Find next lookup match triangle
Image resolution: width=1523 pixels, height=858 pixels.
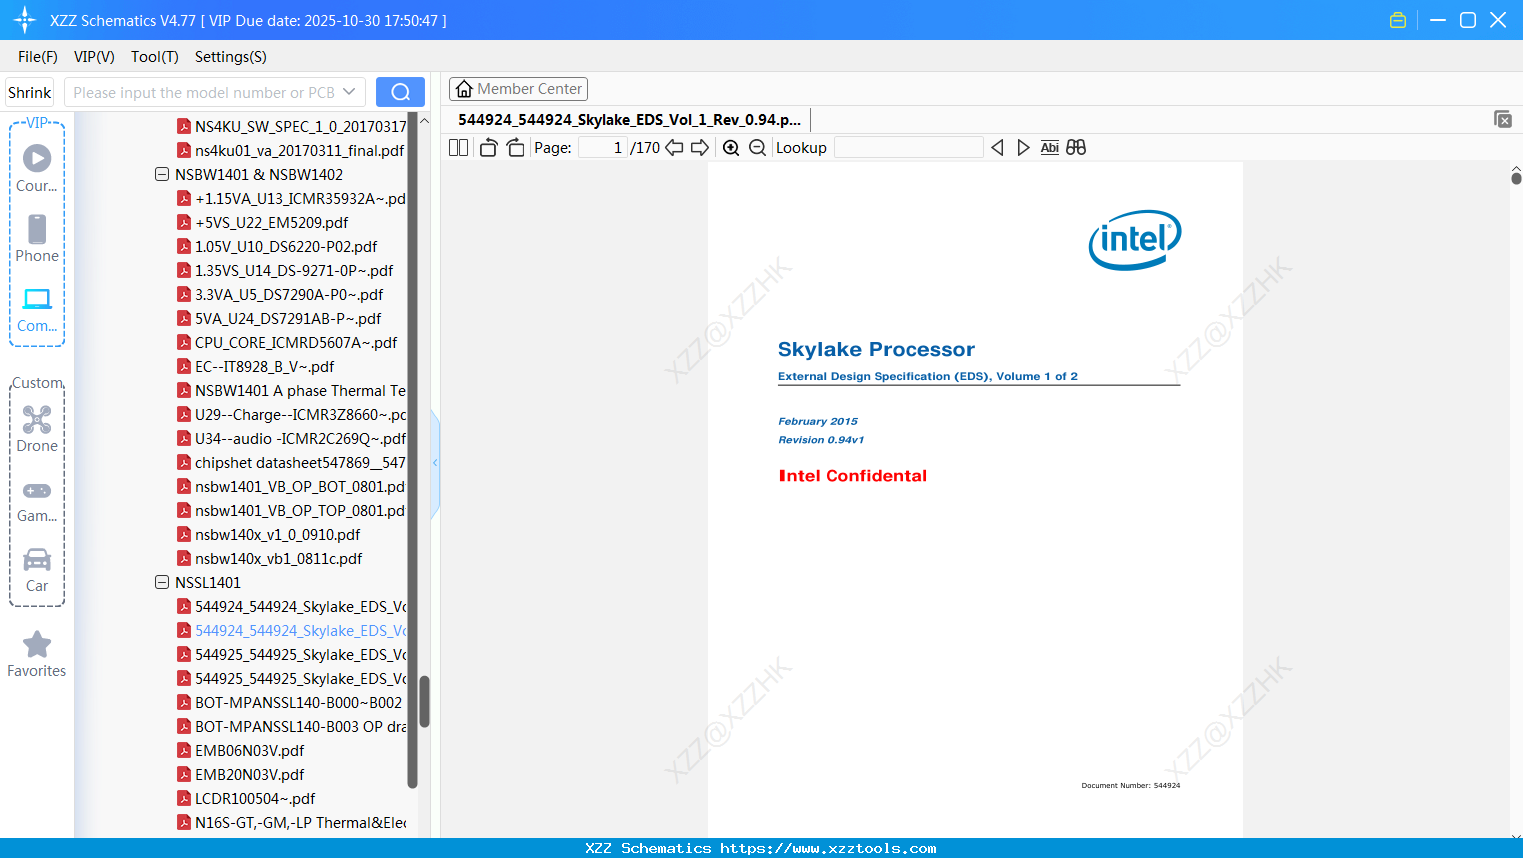1023,147
